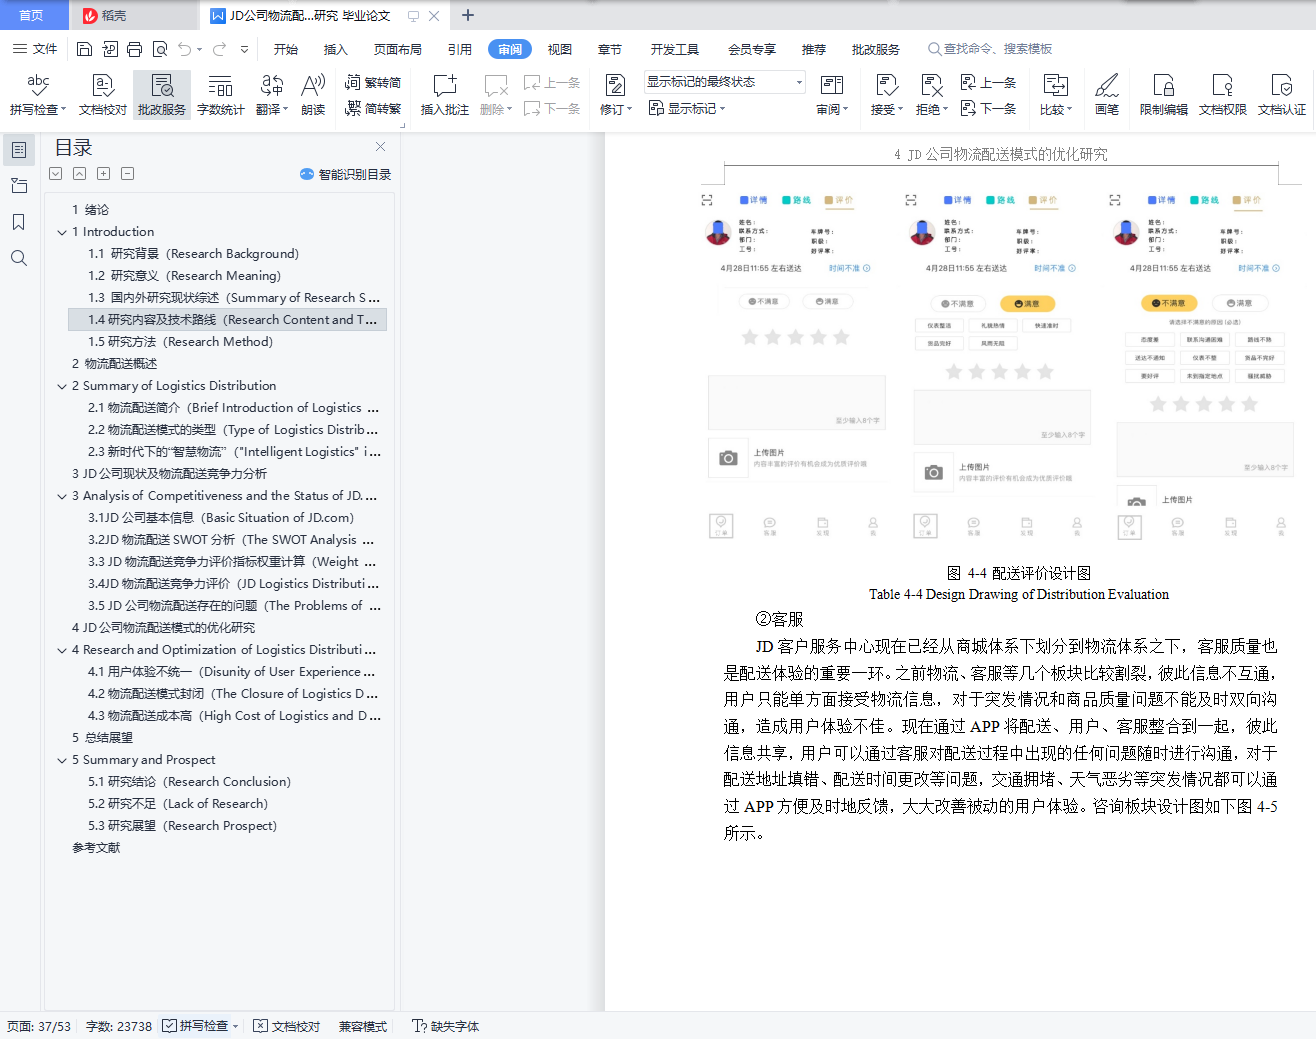The height and width of the screenshot is (1039, 1316).
Task: Open the 批改服务 ribbon button
Action: [x=162, y=95]
